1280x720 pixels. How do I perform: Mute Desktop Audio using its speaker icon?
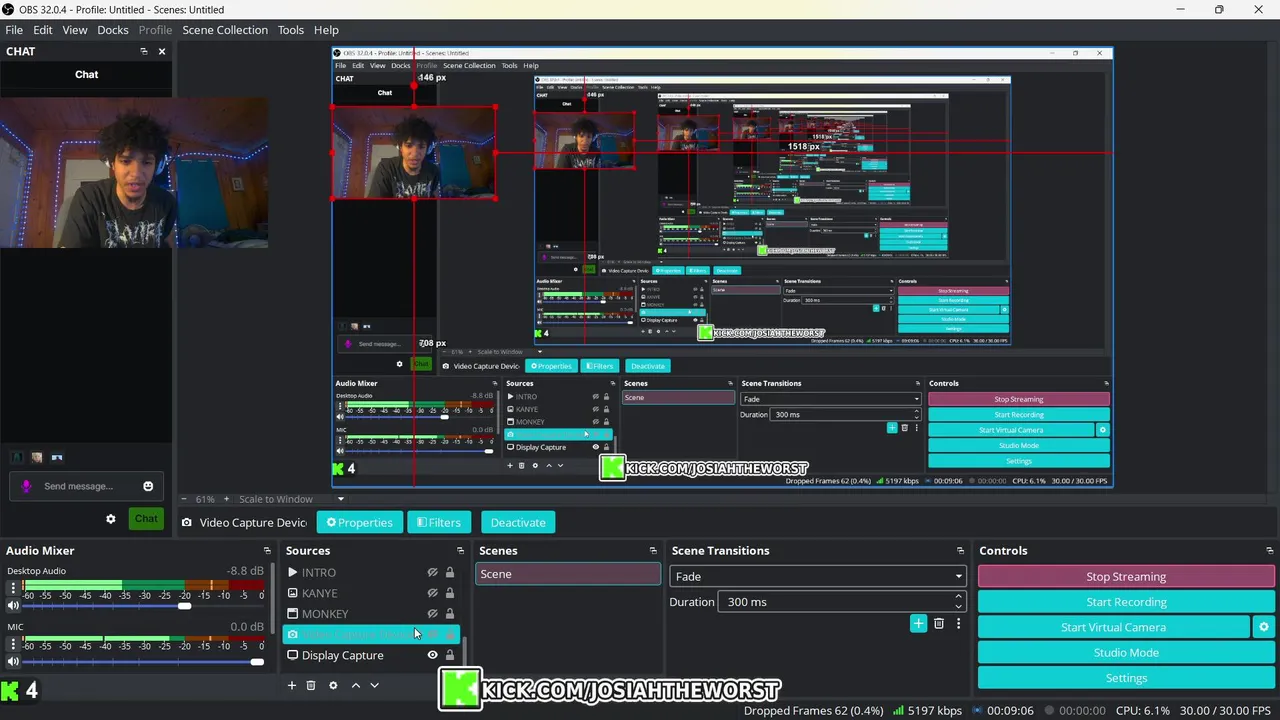[13, 606]
